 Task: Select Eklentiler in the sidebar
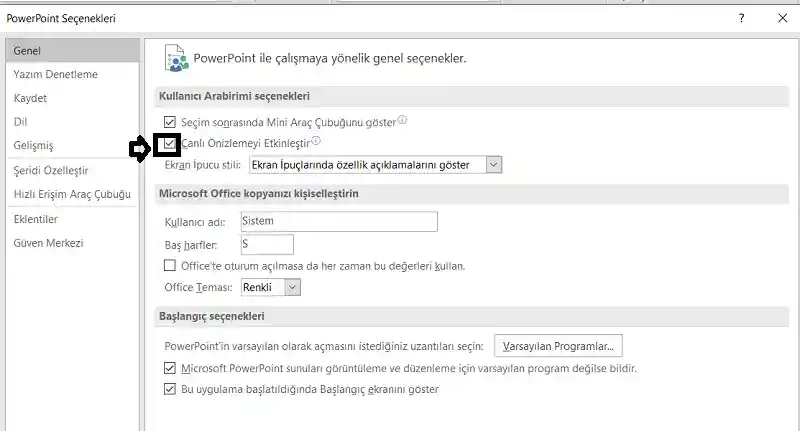(x=36, y=219)
